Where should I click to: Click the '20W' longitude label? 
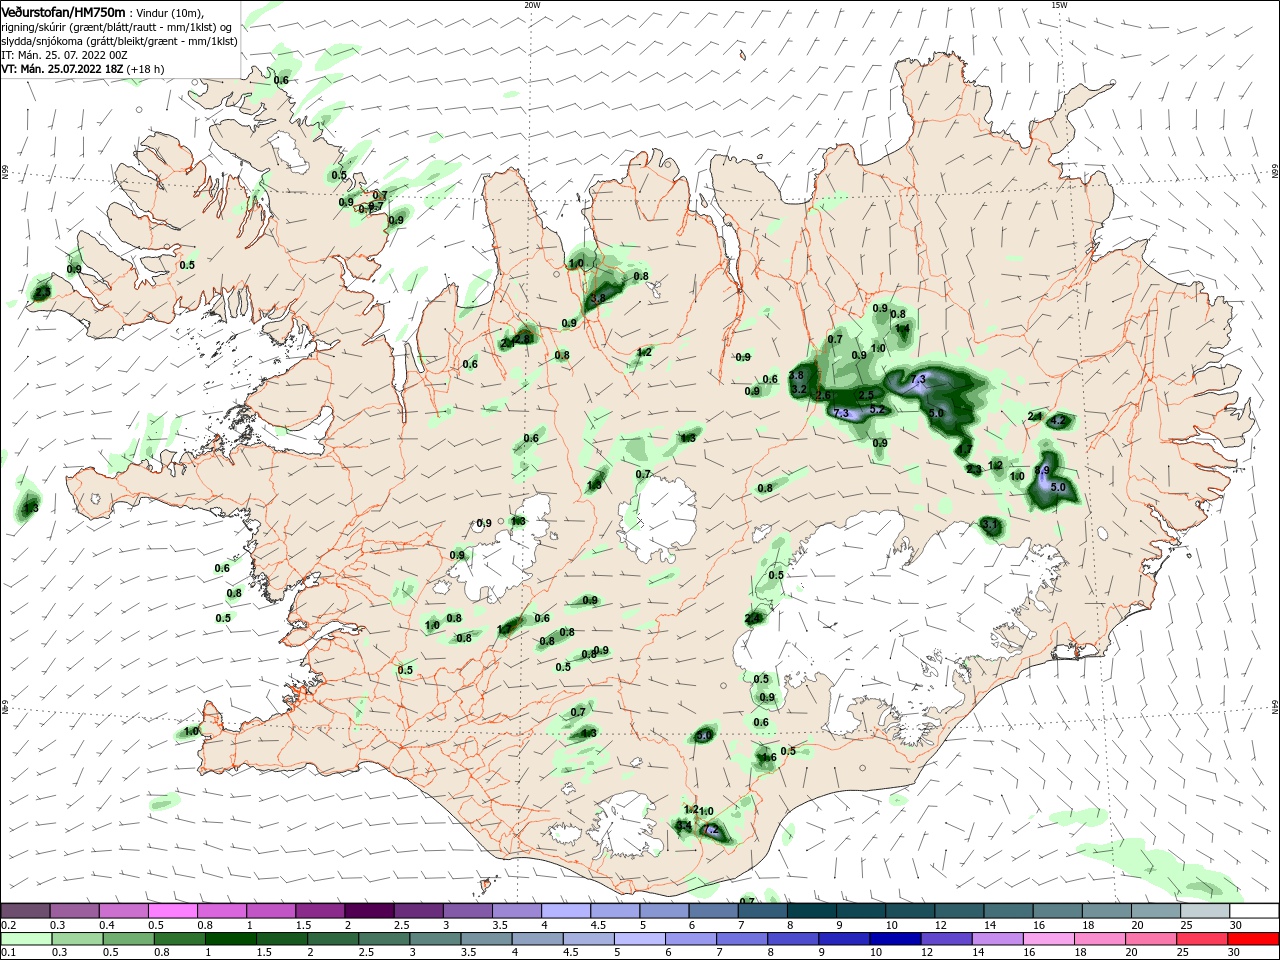[x=532, y=5]
